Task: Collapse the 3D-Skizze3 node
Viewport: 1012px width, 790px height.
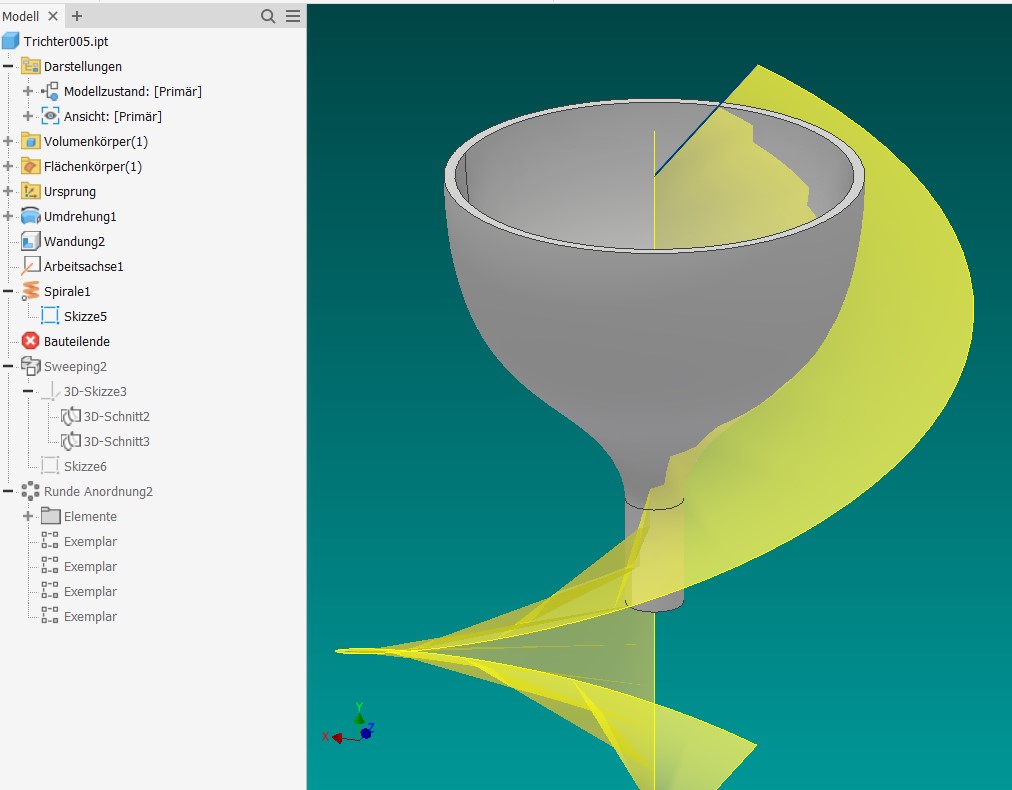Action: click(28, 391)
